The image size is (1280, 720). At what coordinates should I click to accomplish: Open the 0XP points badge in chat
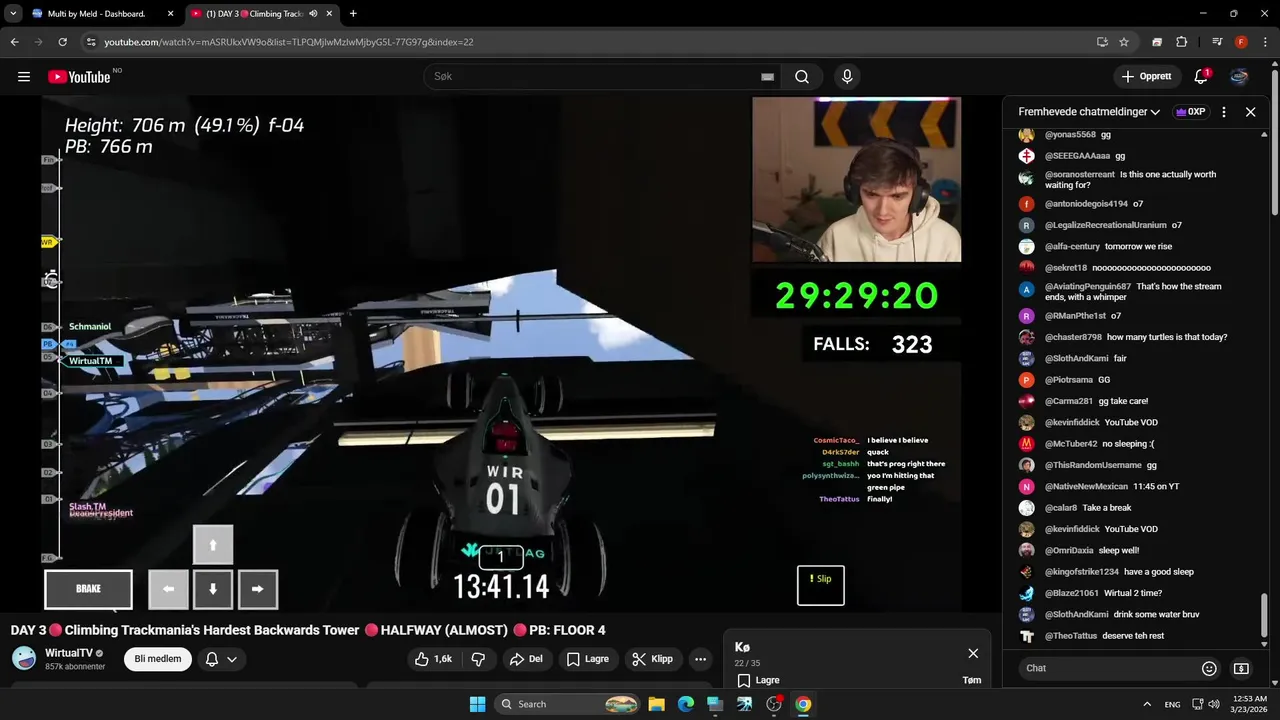(x=1190, y=112)
